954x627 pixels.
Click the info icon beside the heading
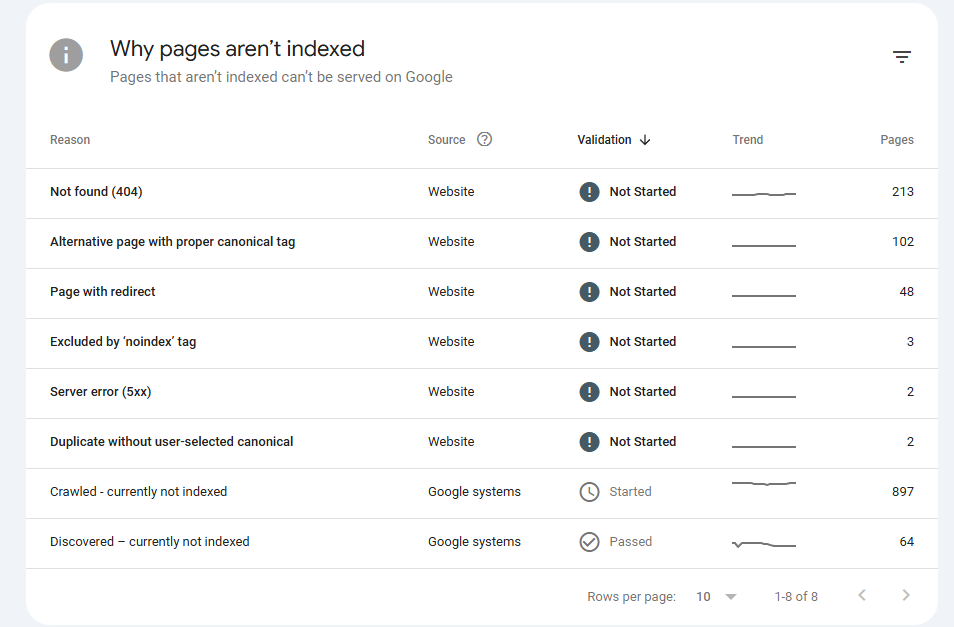coord(66,55)
